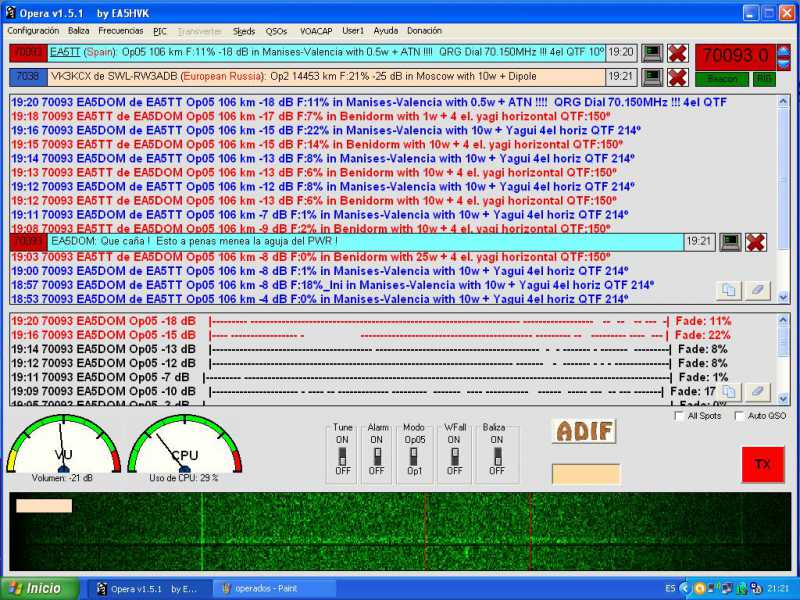The width and height of the screenshot is (800, 600).
Task: Erase the upper spots log
Action: (758, 290)
